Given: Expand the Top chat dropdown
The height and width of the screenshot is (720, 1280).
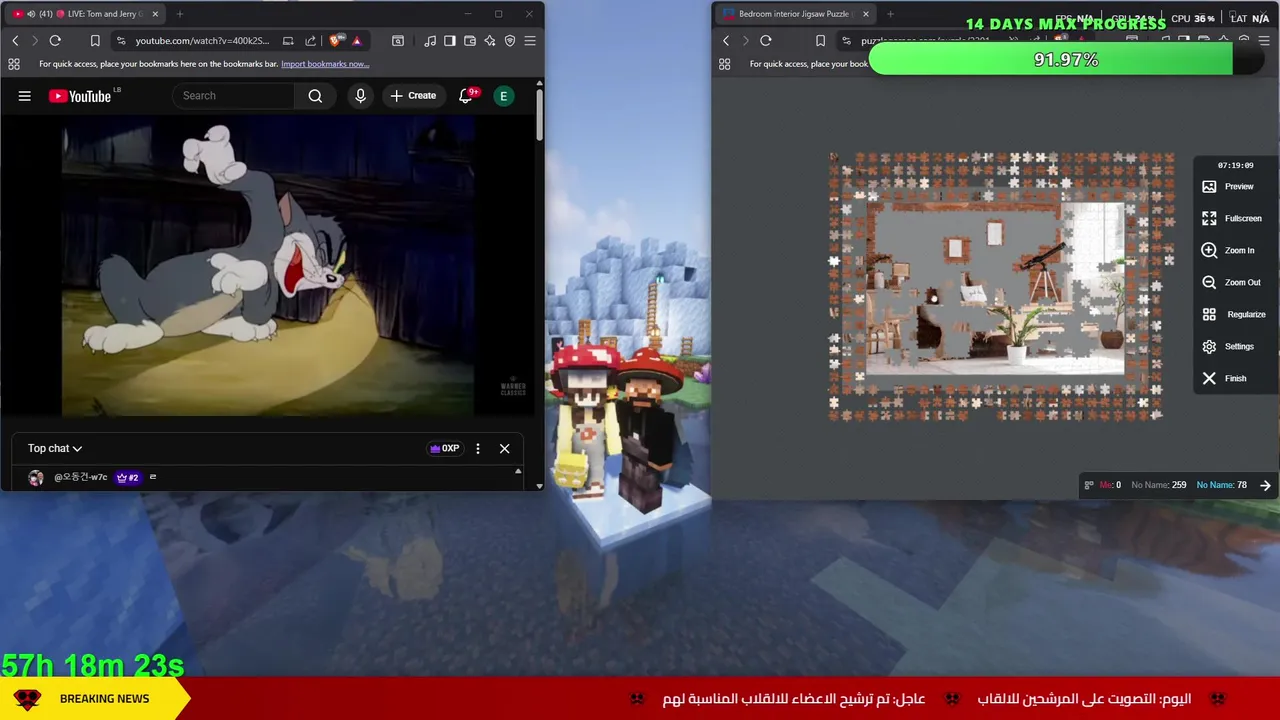Looking at the screenshot, I should point(55,449).
